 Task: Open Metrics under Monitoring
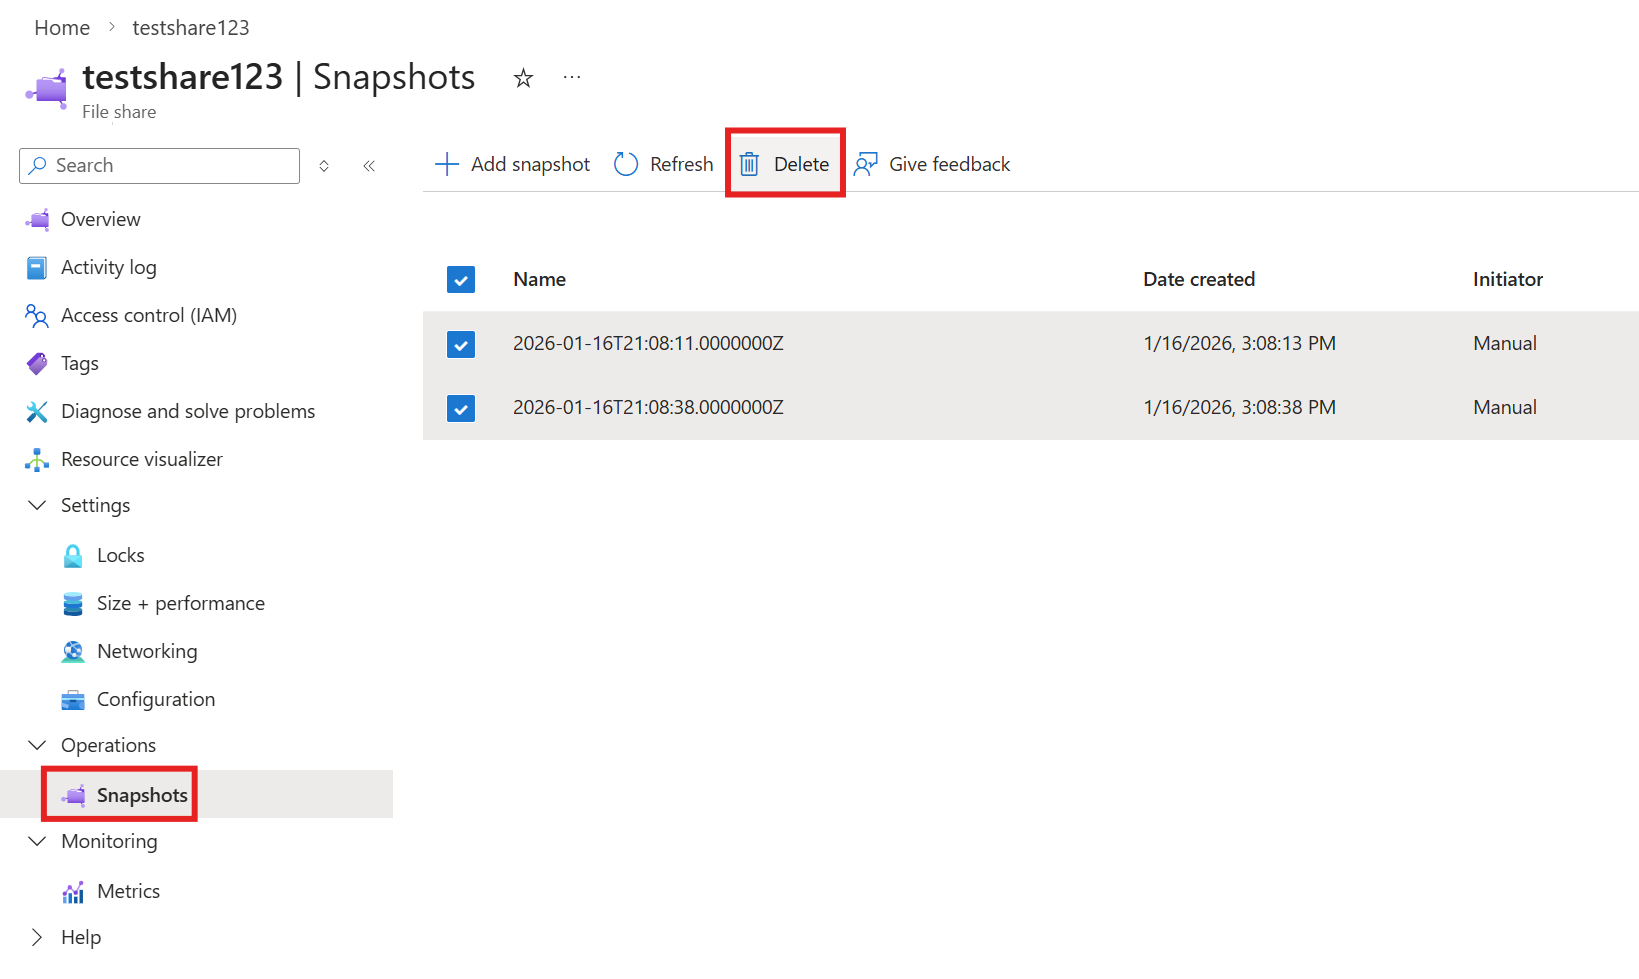[x=128, y=891]
